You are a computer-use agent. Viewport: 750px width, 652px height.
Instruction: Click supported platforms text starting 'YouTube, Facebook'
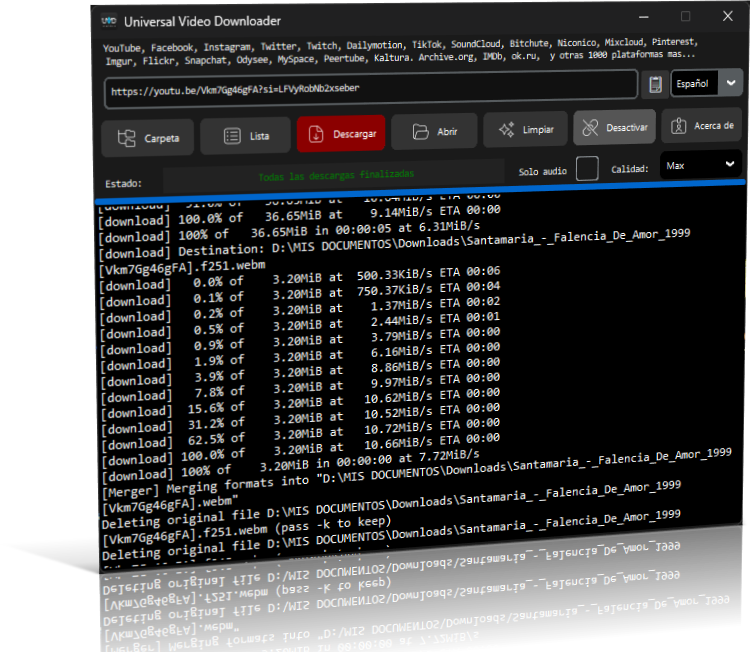[x=400, y=51]
